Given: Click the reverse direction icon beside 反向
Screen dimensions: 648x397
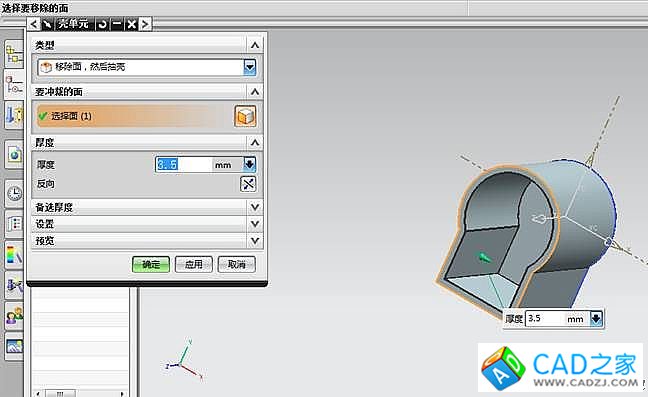Looking at the screenshot, I should point(248,184).
